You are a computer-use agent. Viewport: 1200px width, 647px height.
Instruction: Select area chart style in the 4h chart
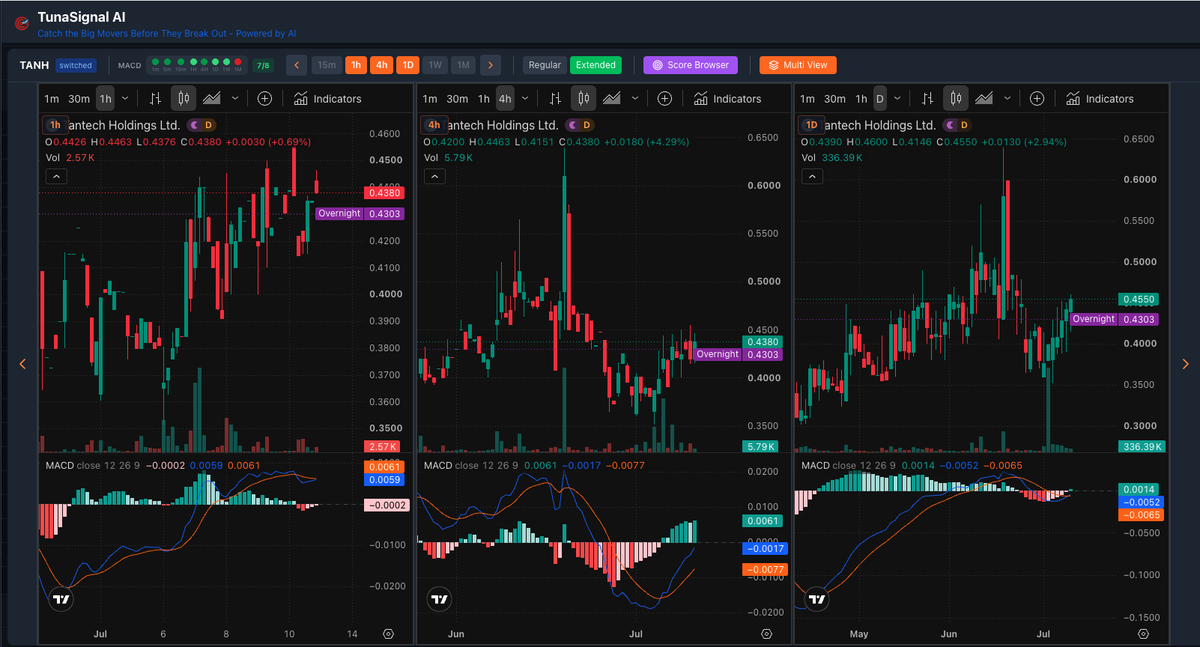pos(611,98)
